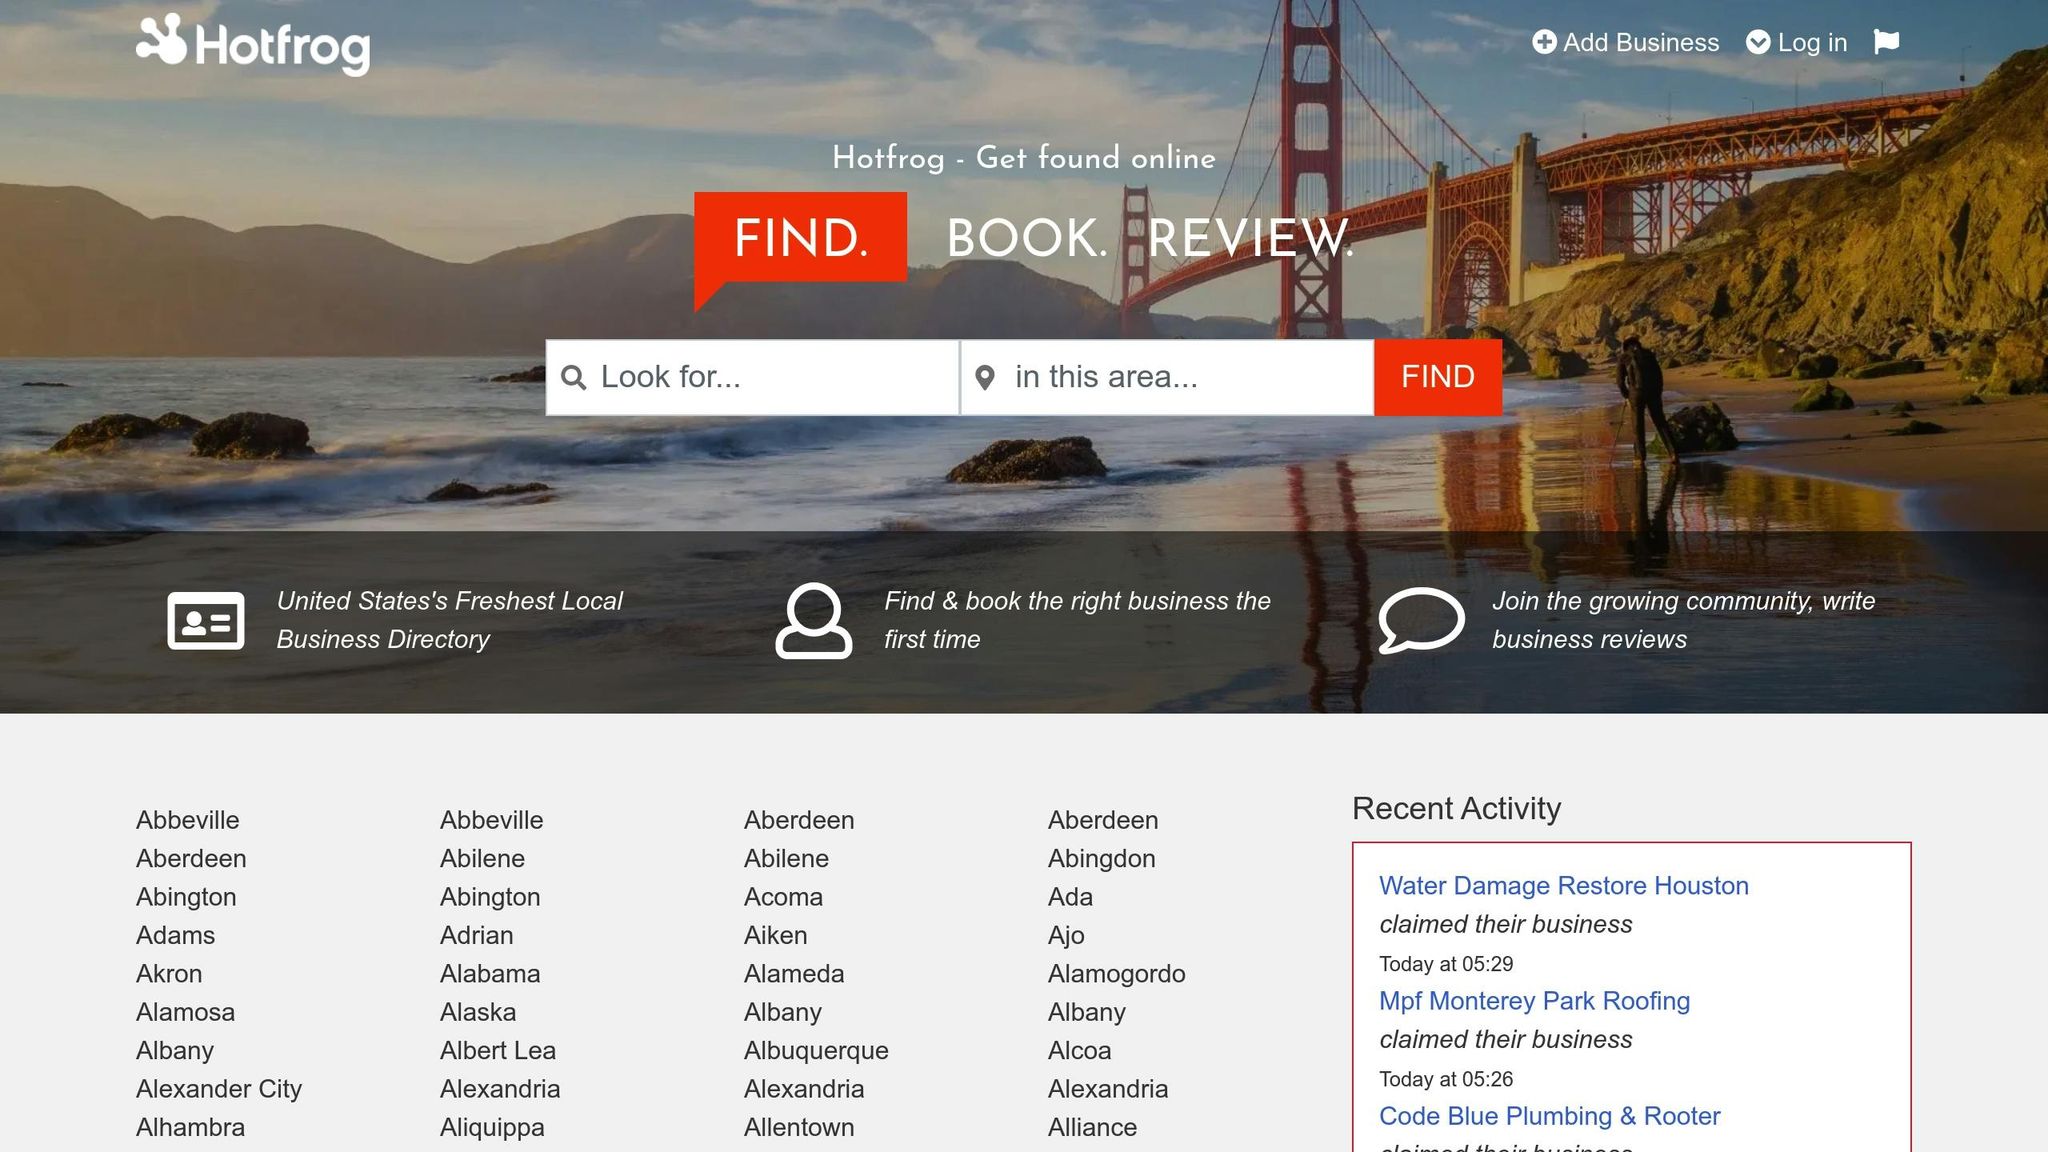Click the person silhouette icon
Screen dimensions: 2048x1152
click(x=813, y=620)
